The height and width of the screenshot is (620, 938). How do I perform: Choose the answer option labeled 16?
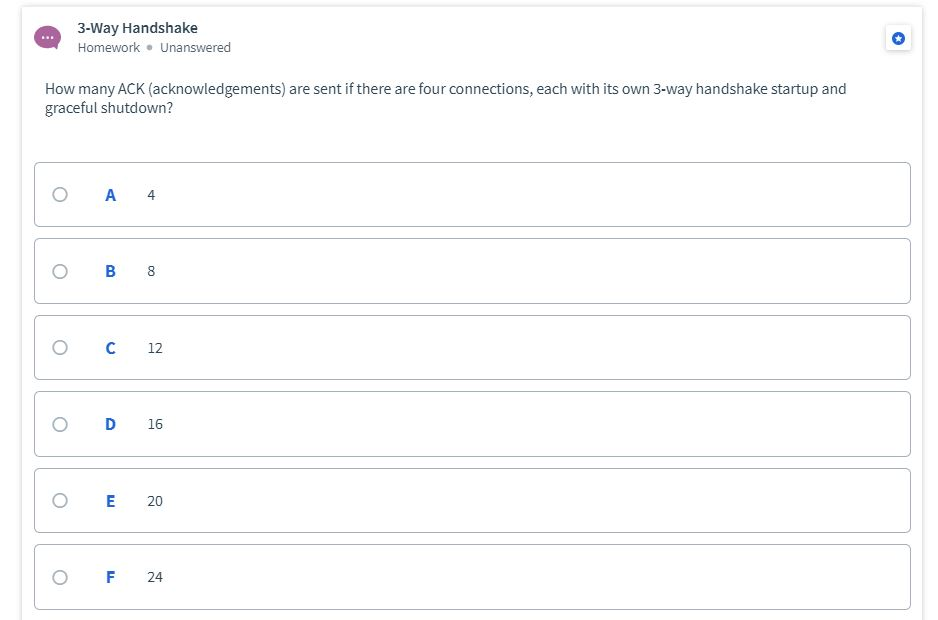point(153,424)
